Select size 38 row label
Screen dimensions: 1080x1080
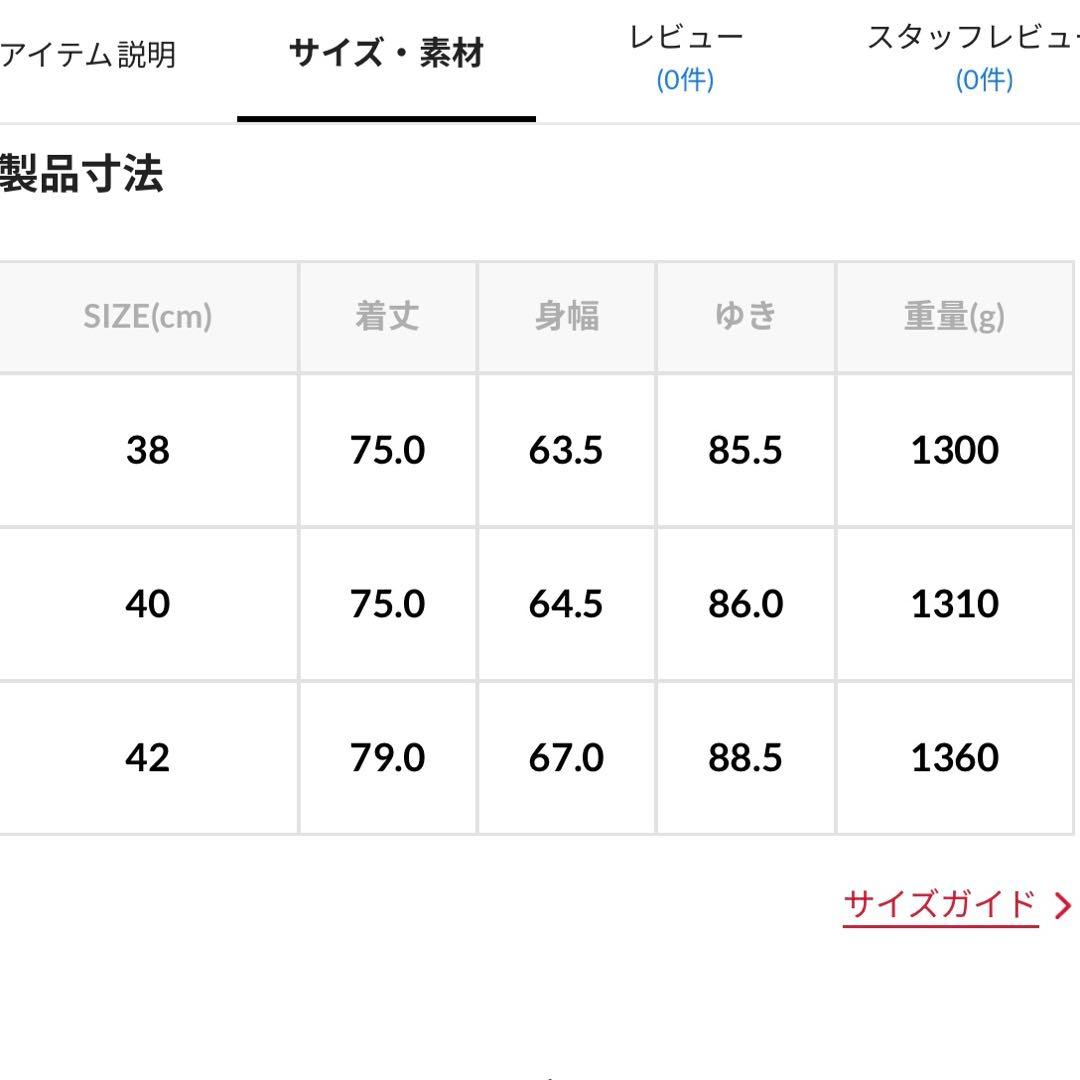[146, 450]
